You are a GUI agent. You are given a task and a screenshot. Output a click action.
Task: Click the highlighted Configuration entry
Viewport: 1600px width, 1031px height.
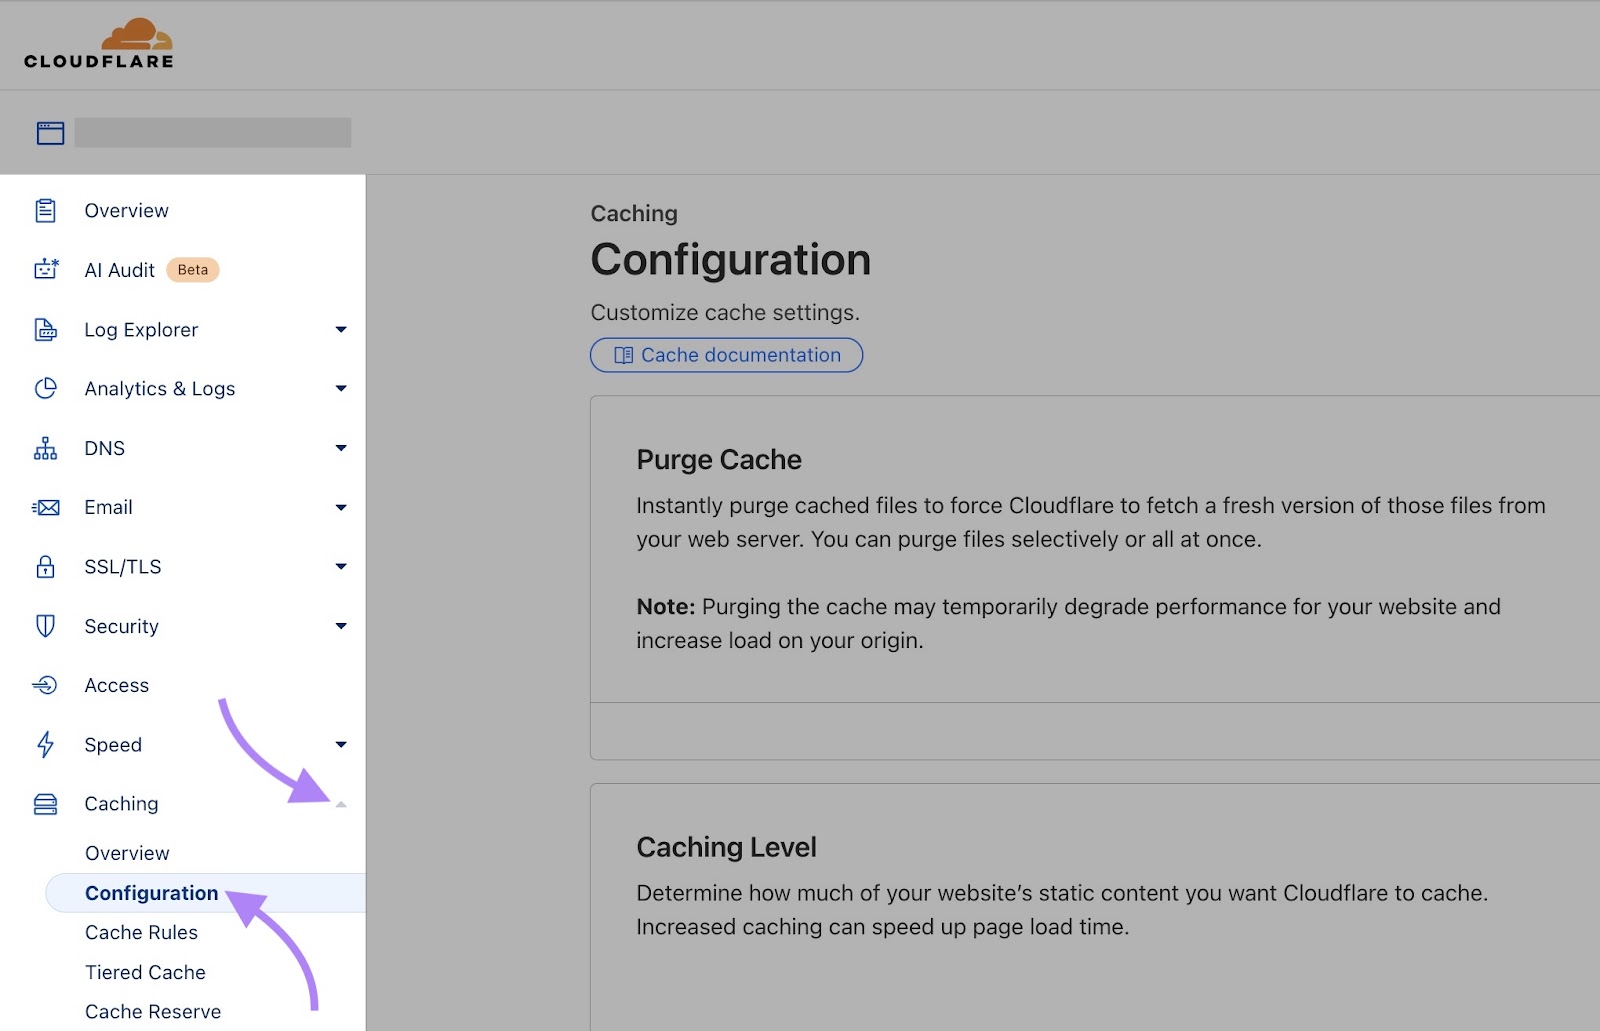pyautogui.click(x=151, y=893)
